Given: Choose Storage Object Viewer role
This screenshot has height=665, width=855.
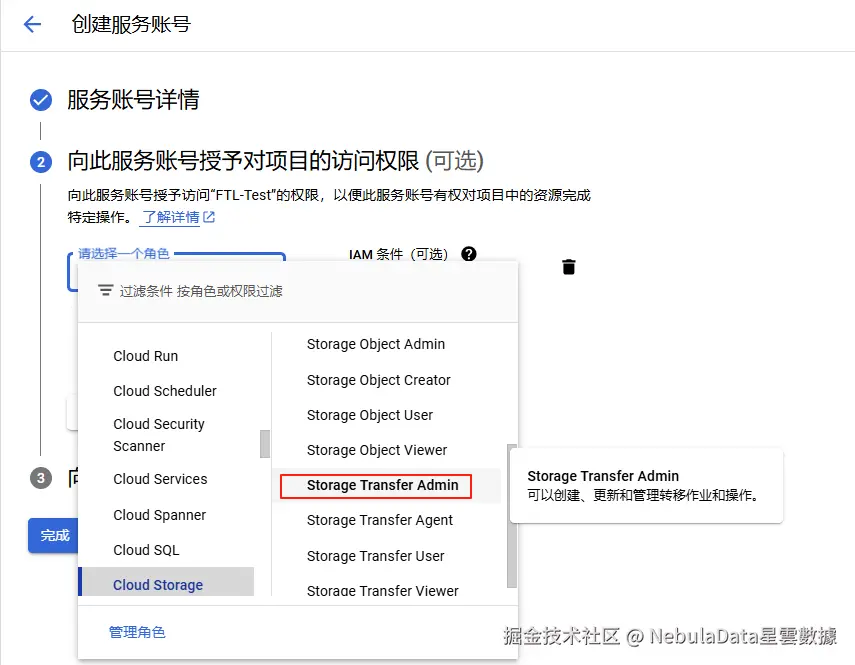Looking at the screenshot, I should coord(377,450).
